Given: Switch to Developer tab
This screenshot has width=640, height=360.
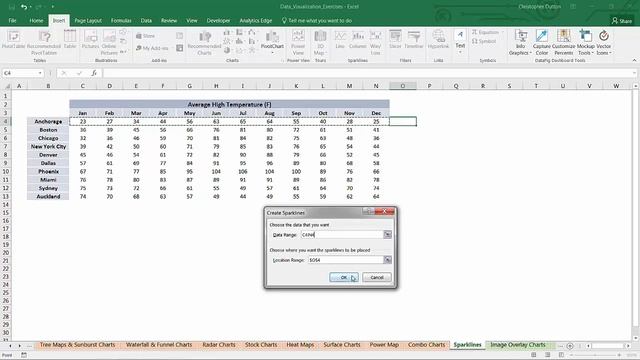Looking at the screenshot, I should point(218,20).
